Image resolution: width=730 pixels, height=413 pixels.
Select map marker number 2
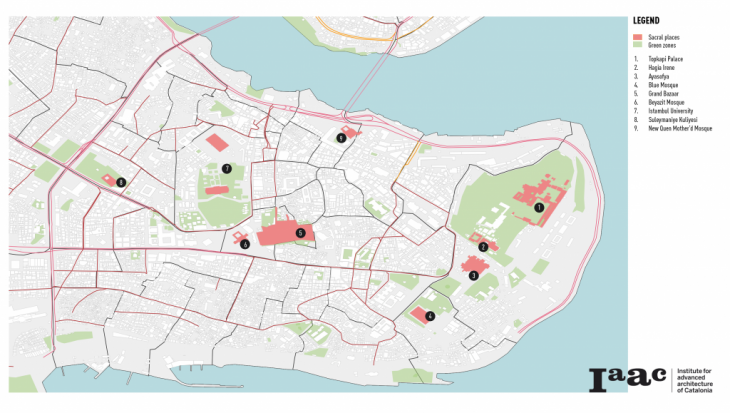click(x=483, y=247)
